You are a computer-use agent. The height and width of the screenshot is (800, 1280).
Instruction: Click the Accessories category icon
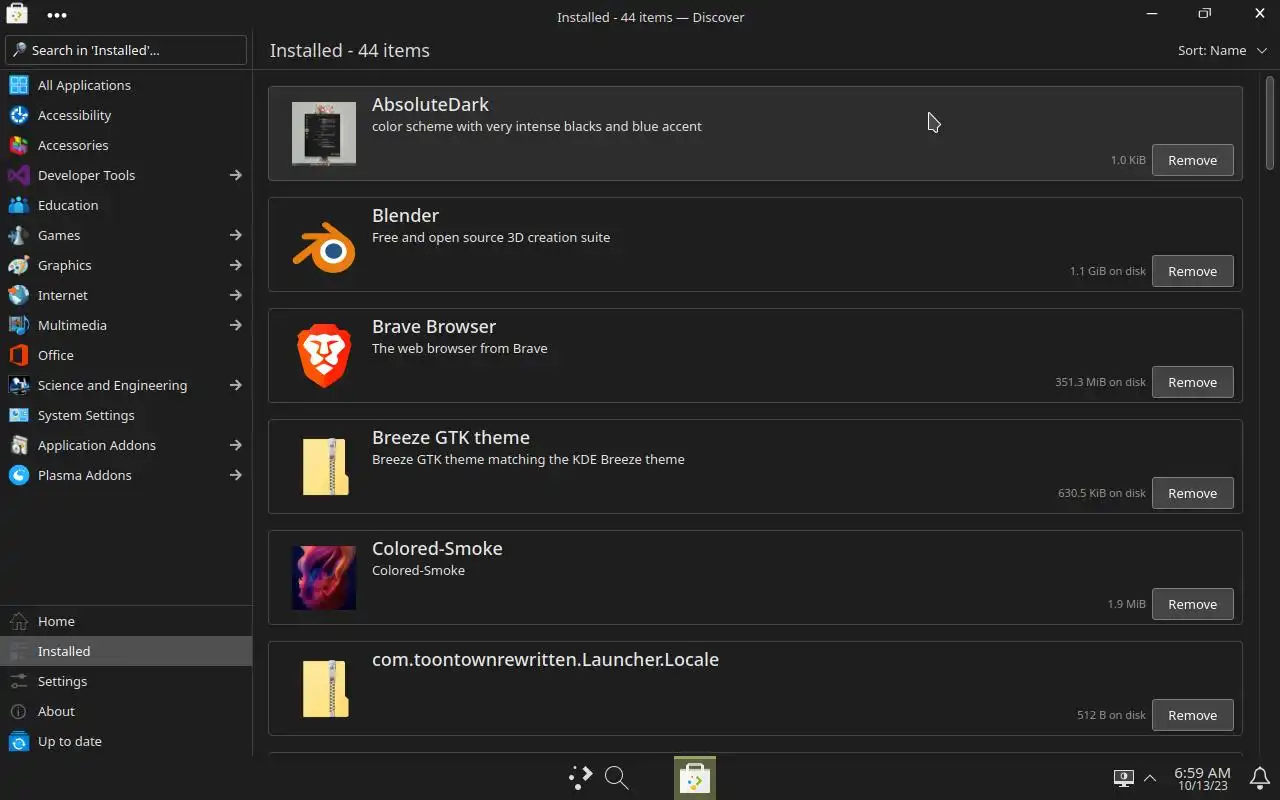click(19, 145)
